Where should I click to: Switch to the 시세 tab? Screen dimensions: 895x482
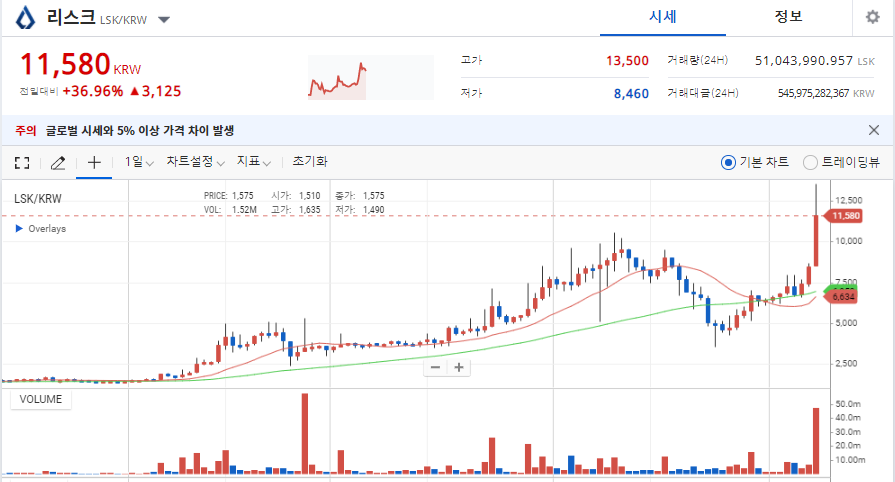coord(663,18)
